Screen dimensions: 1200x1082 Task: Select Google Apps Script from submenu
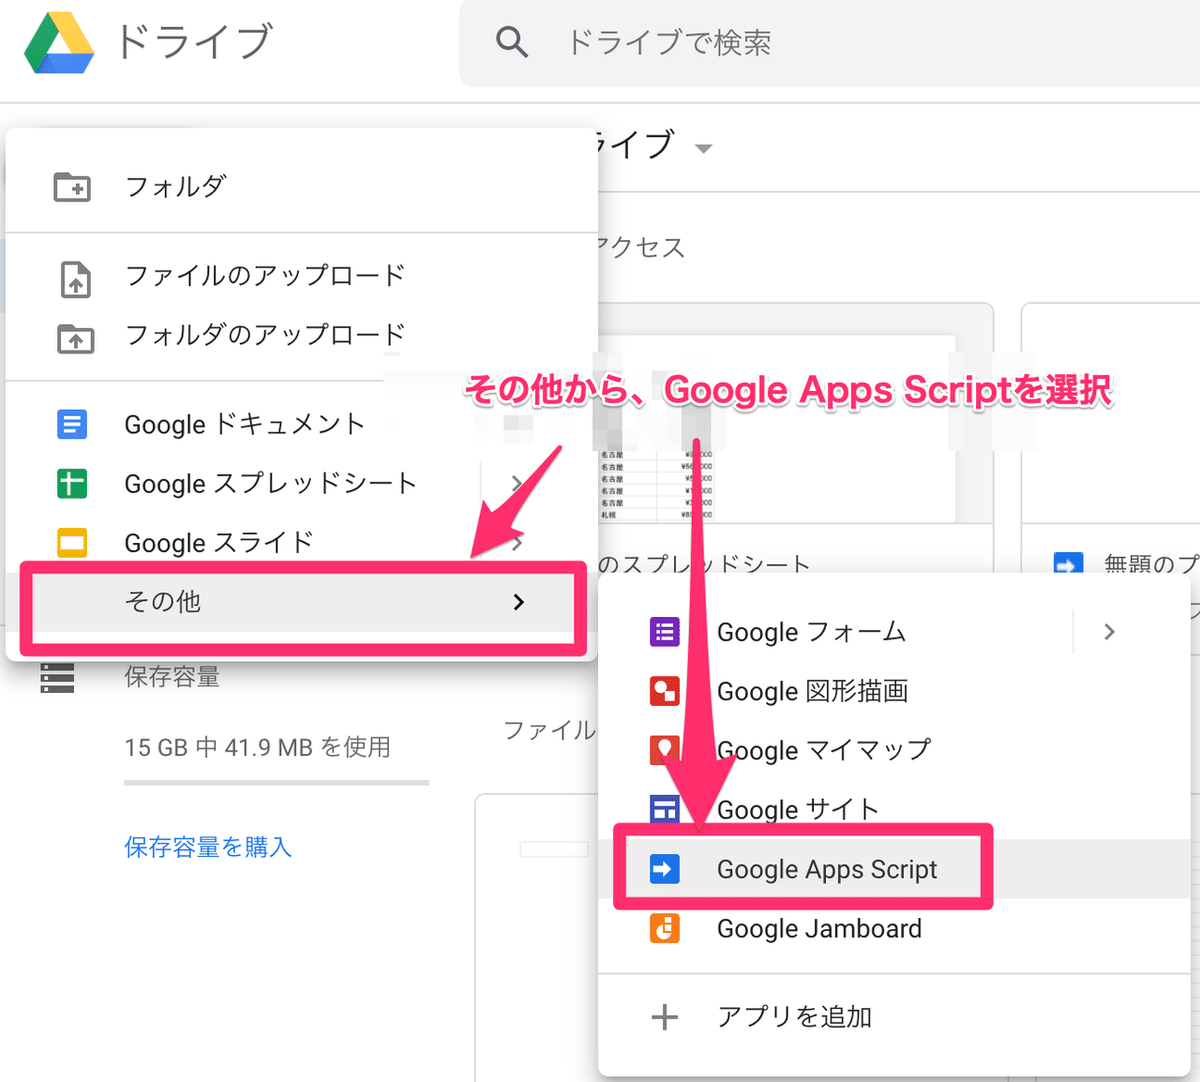coord(825,869)
